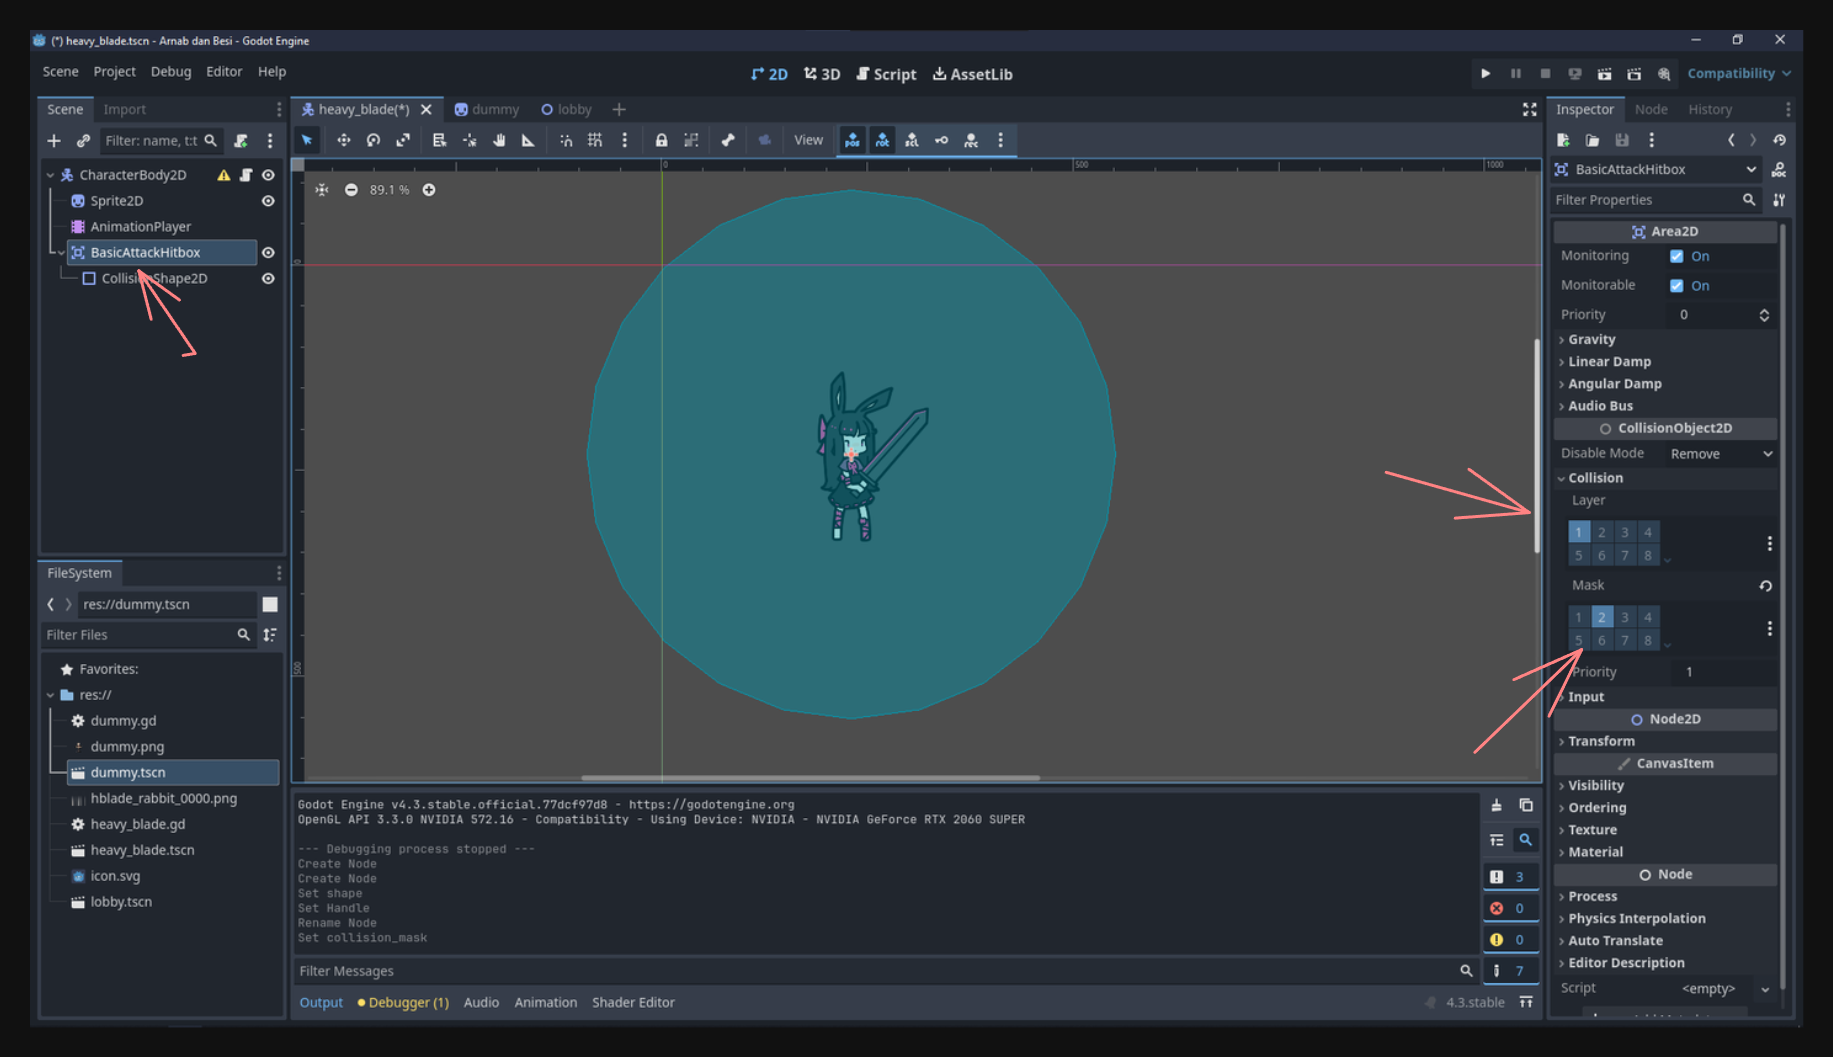
Task: Switch to the Script workspace
Action: (886, 74)
